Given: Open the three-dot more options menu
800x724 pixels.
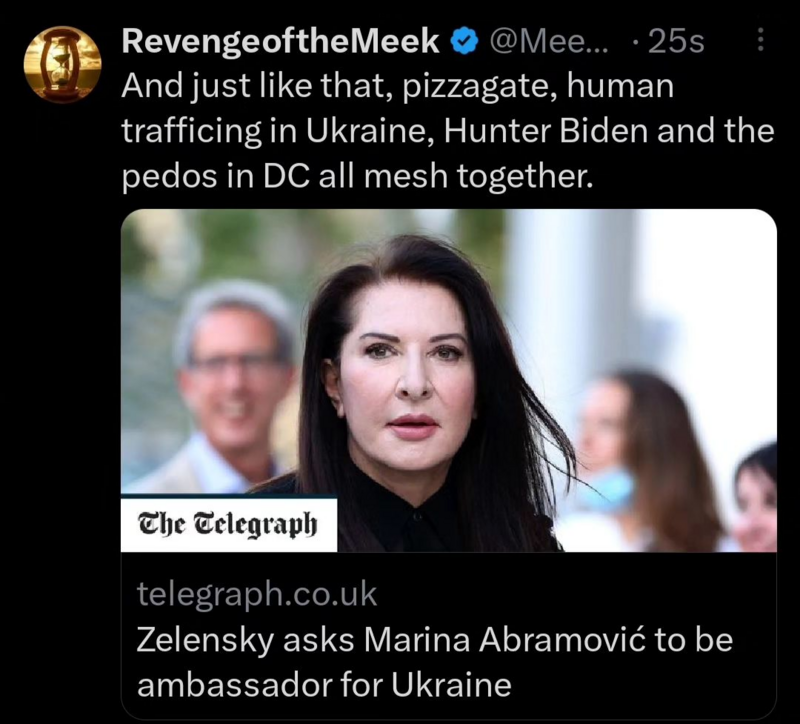Looking at the screenshot, I should coord(758,41).
